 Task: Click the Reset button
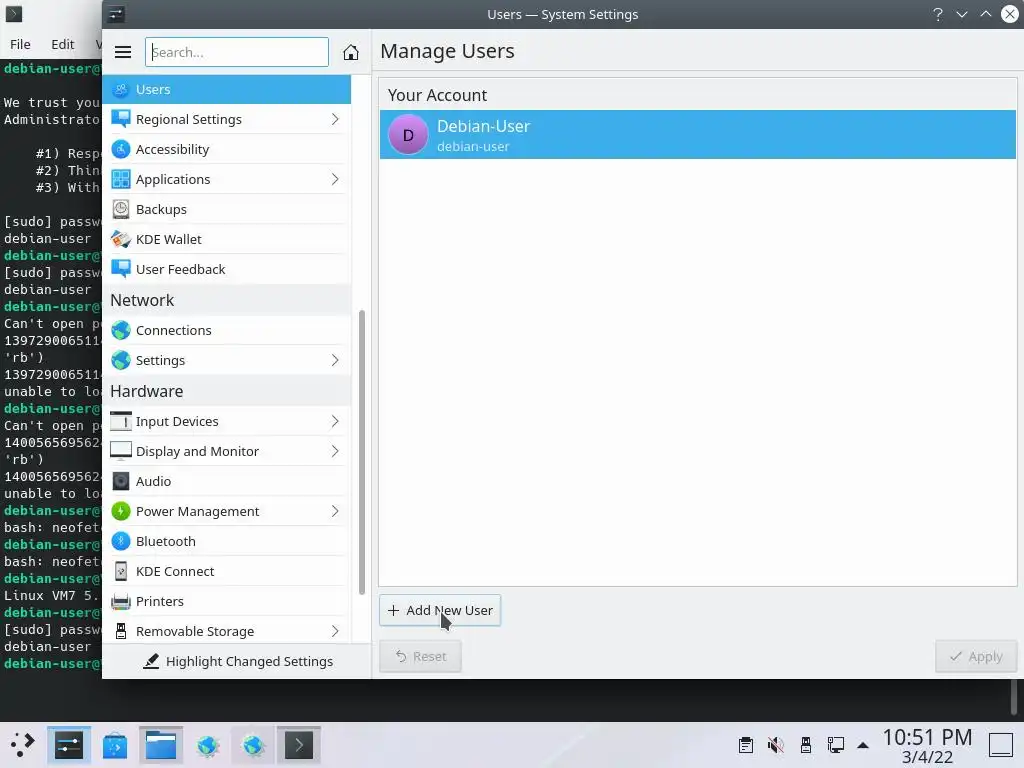(421, 656)
